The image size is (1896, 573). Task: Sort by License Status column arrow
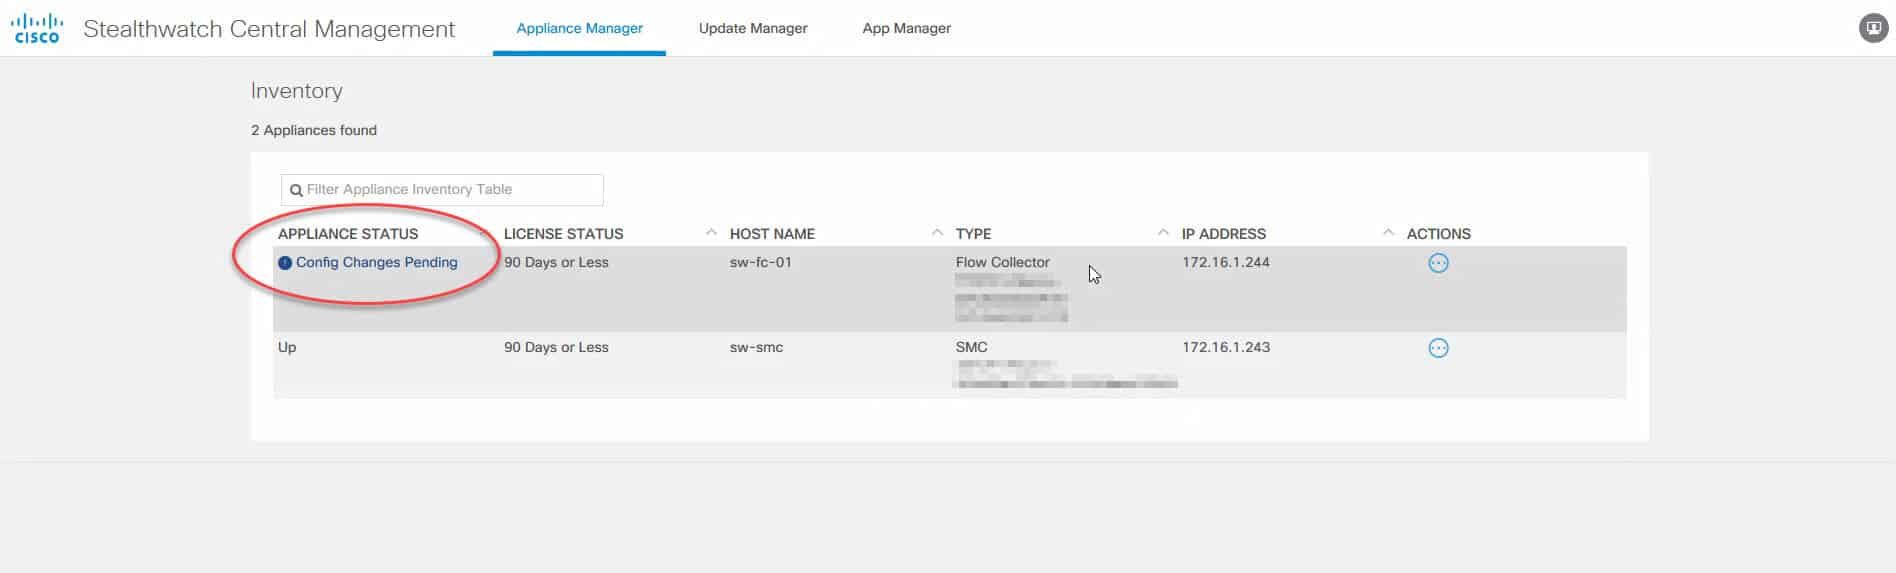pos(711,233)
